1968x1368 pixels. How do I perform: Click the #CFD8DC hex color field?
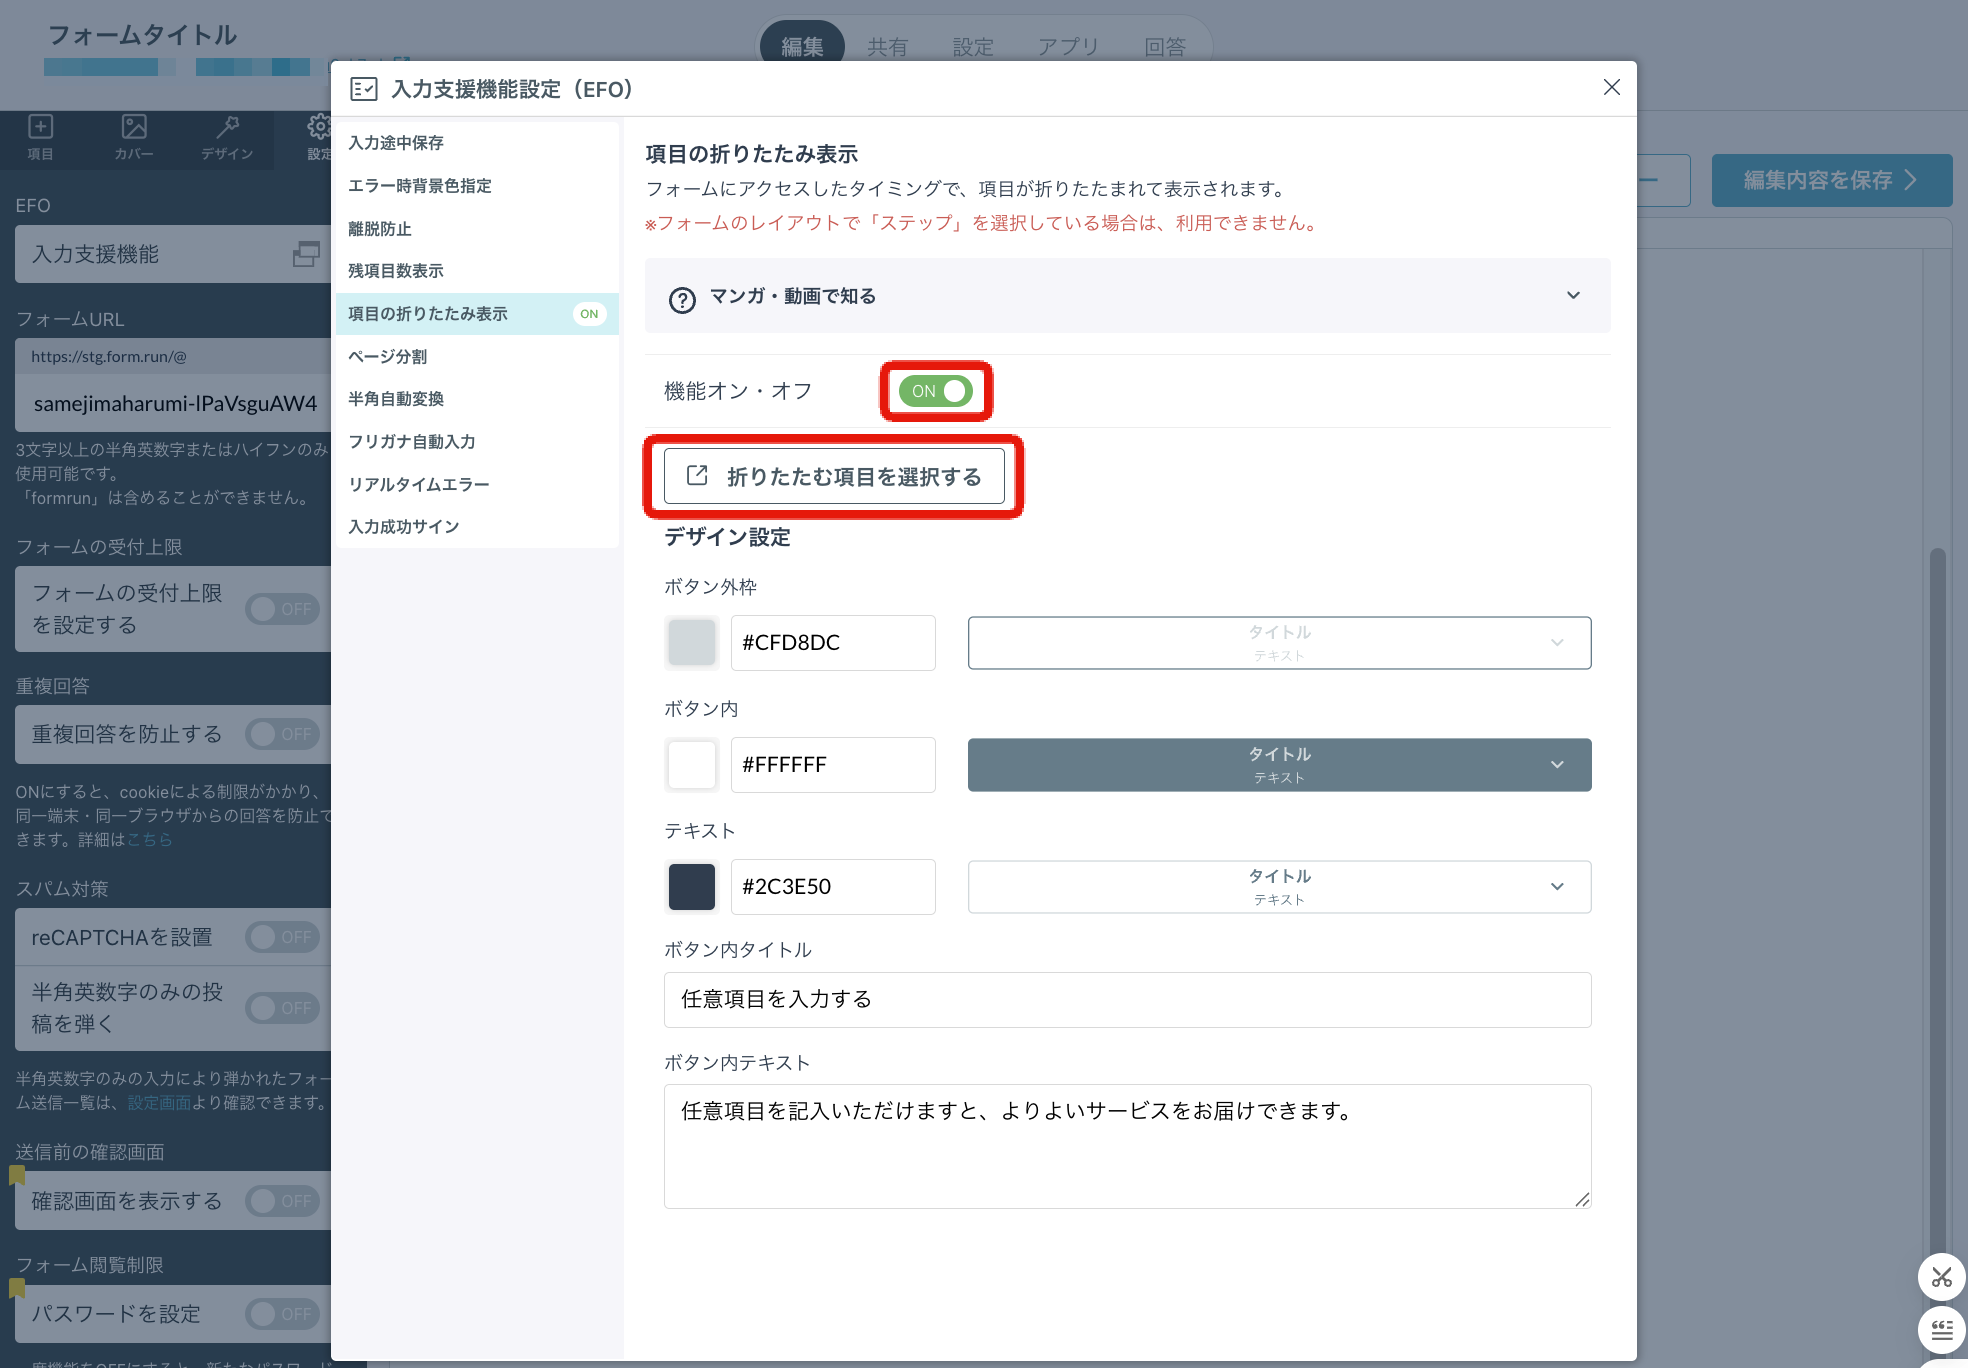point(833,643)
